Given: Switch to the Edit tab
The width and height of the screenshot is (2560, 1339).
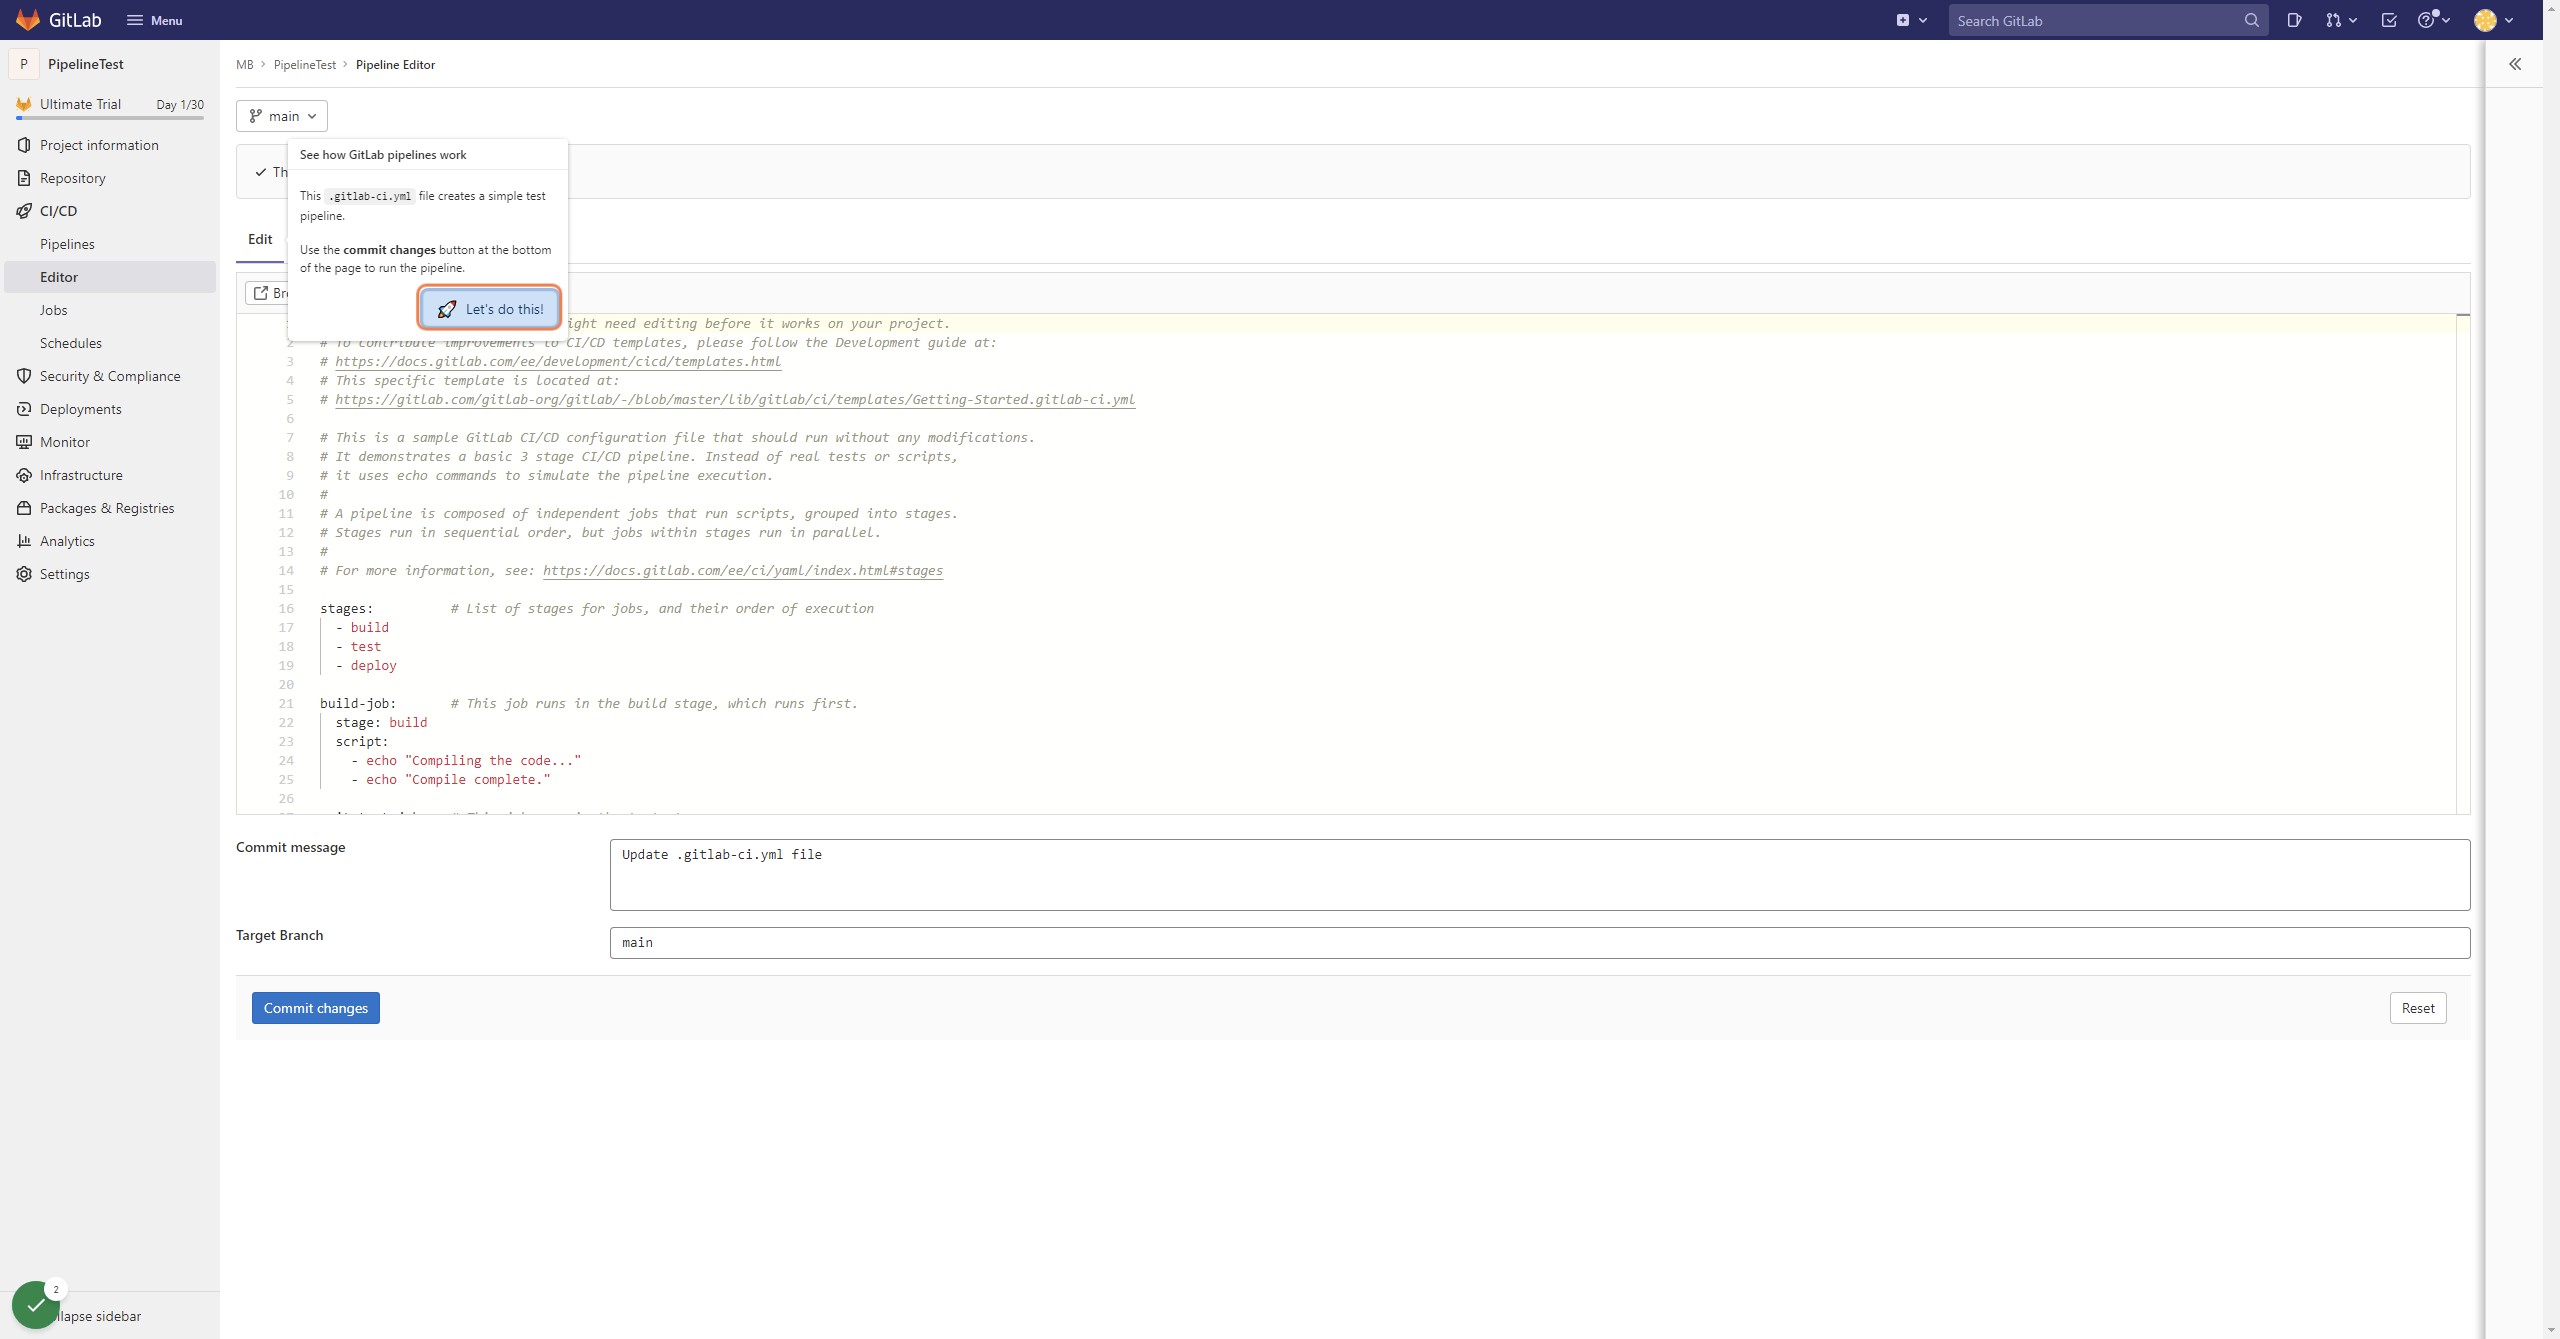Looking at the screenshot, I should pos(260,239).
